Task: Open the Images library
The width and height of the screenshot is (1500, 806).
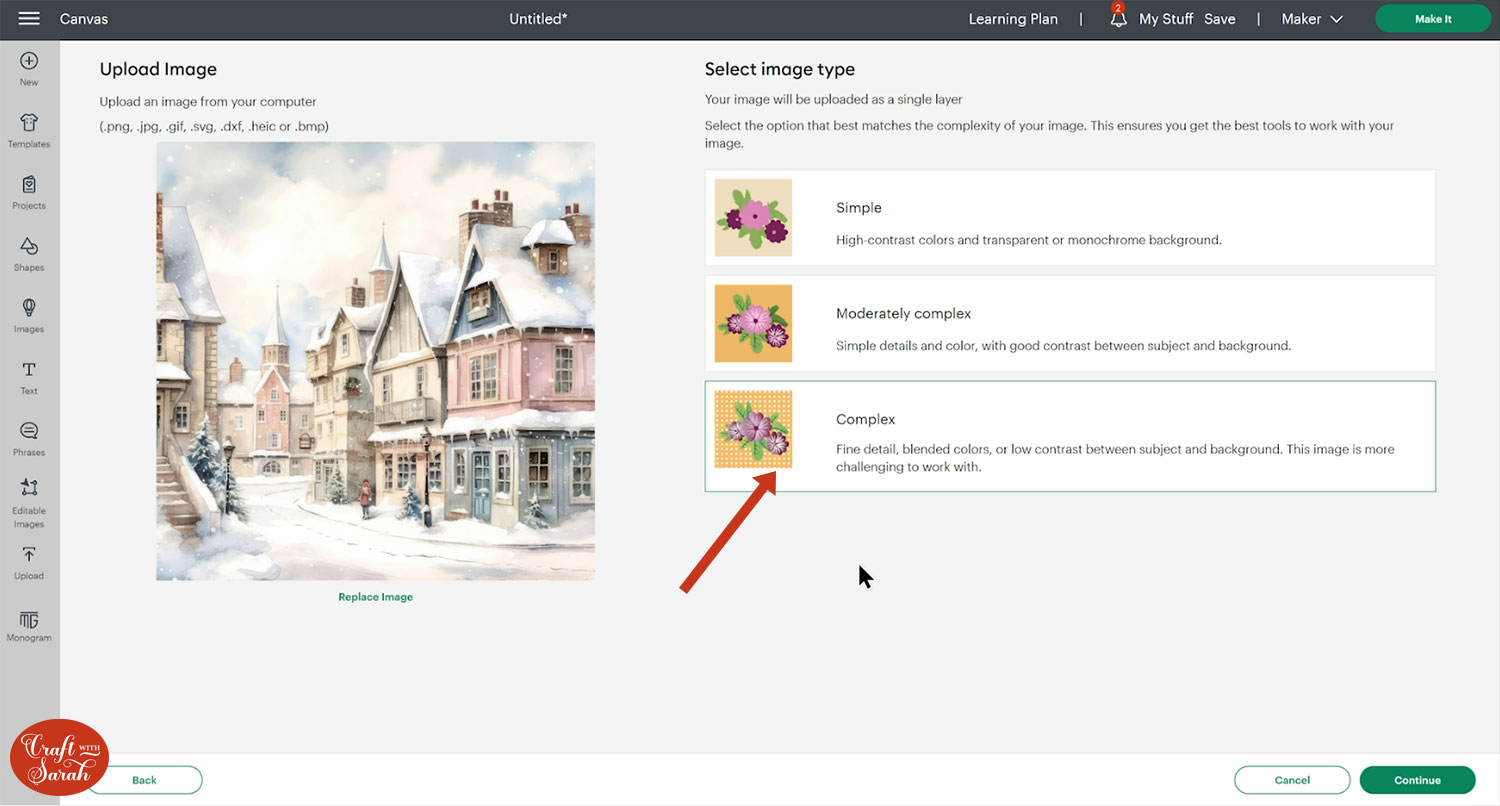Action: [29, 309]
